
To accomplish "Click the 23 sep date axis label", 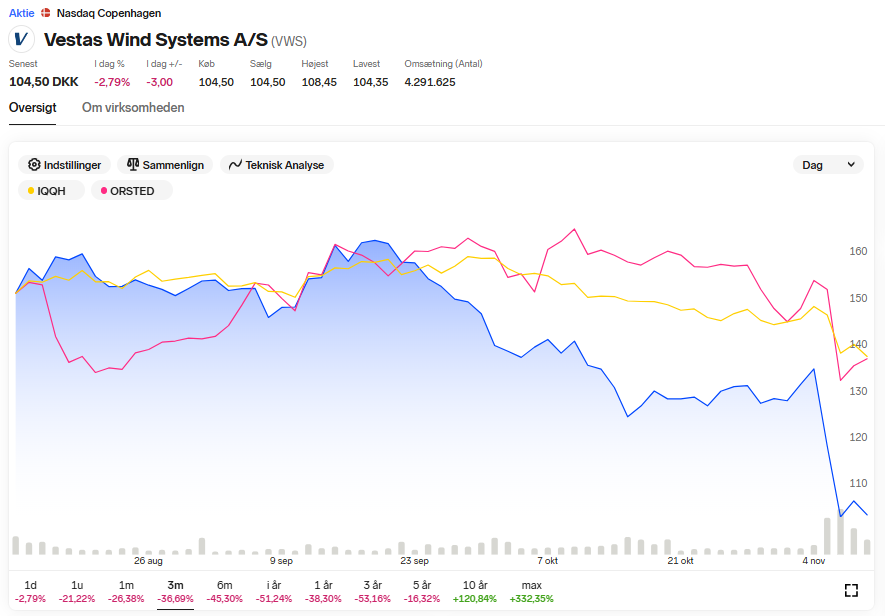I will (x=415, y=561).
